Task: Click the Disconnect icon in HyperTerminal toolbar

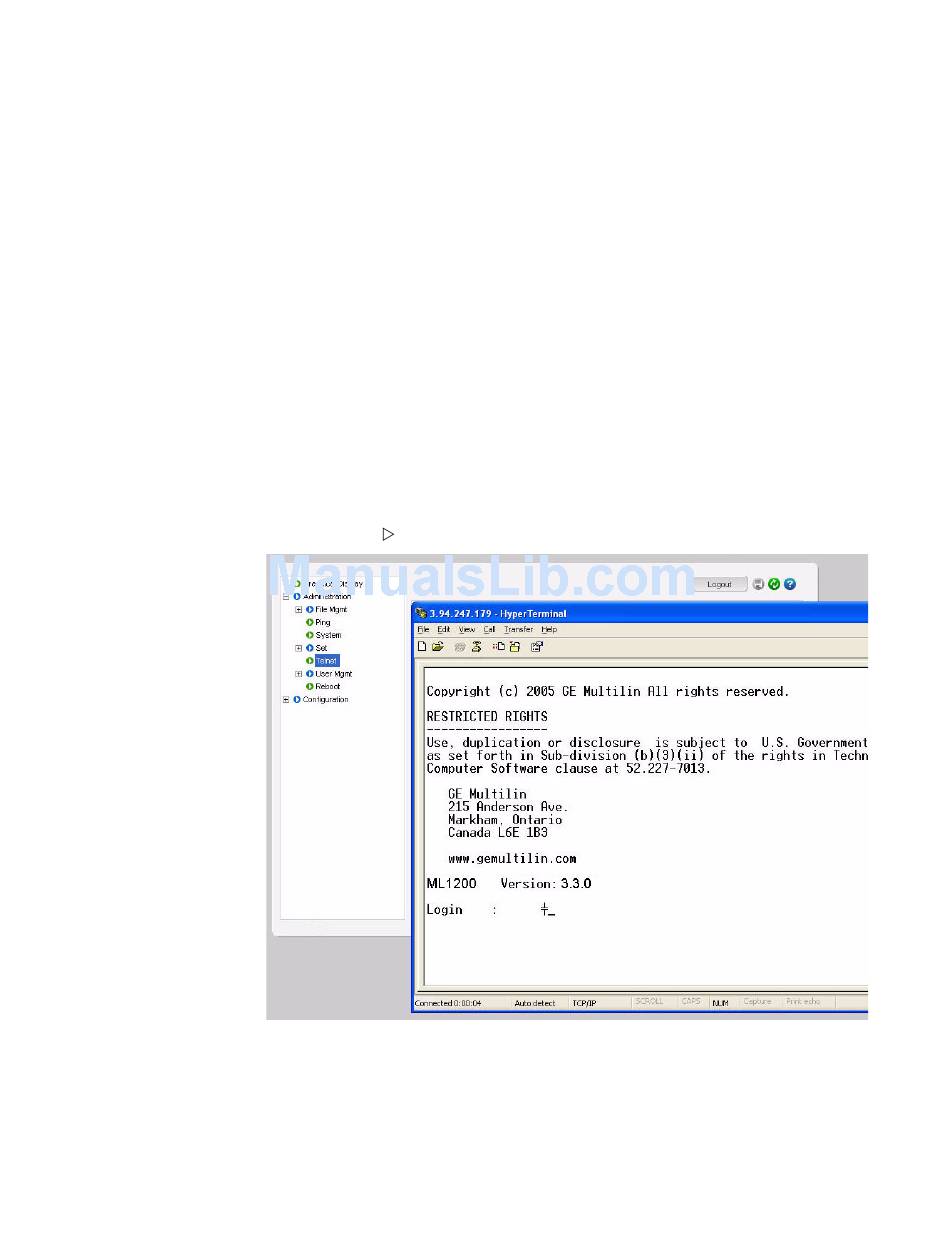Action: (477, 647)
